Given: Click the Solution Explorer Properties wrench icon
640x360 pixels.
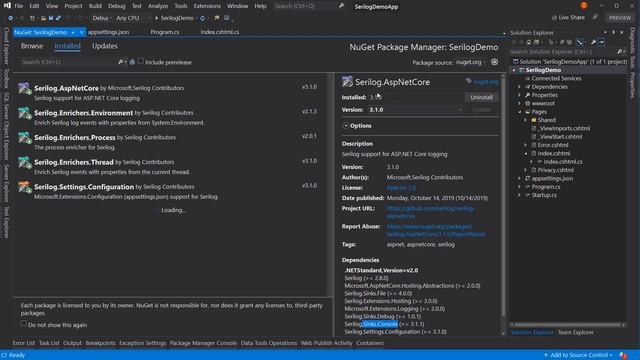Looking at the screenshot, I should [593, 42].
